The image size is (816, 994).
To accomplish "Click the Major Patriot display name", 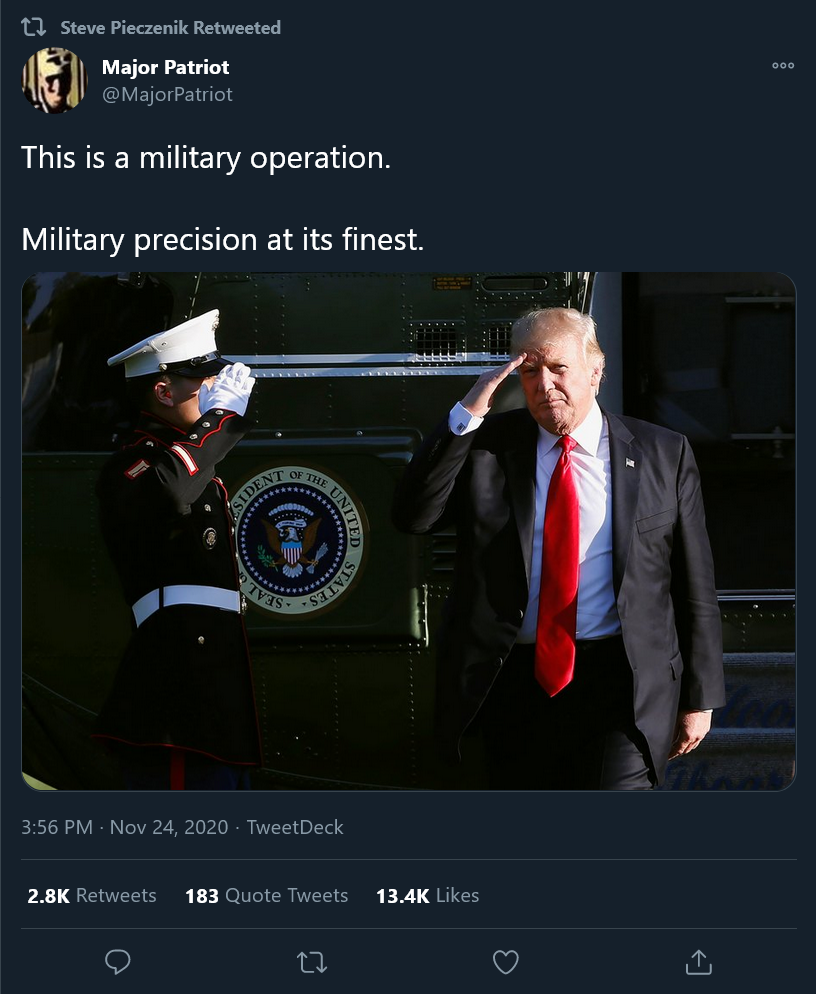I will [165, 67].
